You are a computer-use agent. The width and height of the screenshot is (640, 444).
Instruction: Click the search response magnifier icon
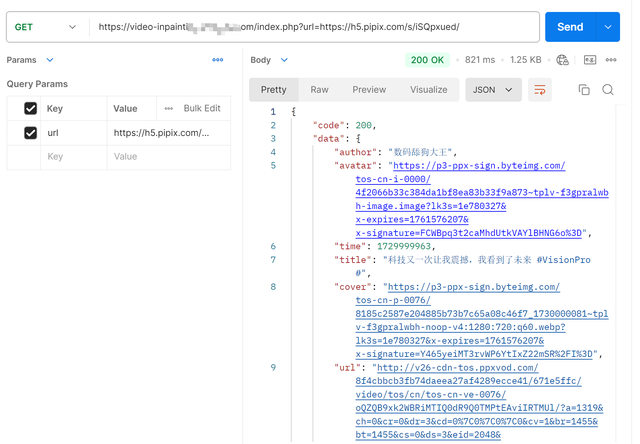[x=608, y=90]
